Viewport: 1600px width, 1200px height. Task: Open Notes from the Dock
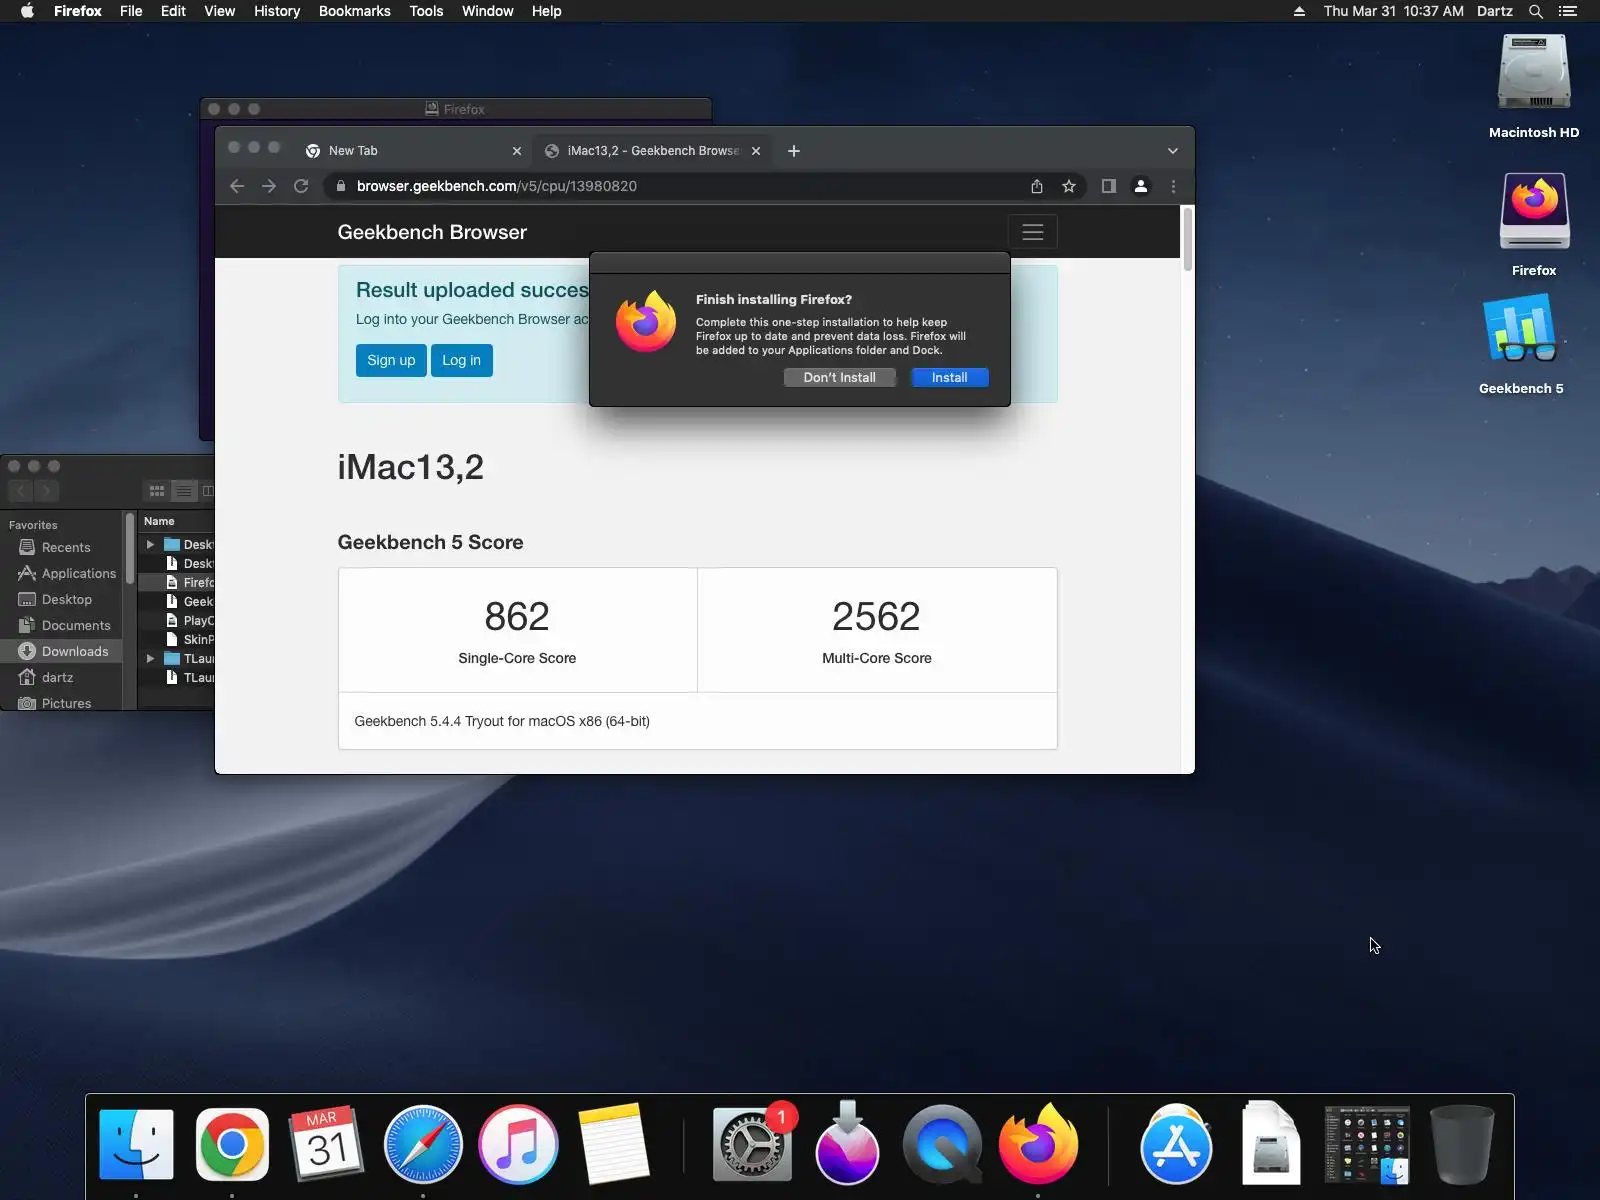tap(613, 1144)
